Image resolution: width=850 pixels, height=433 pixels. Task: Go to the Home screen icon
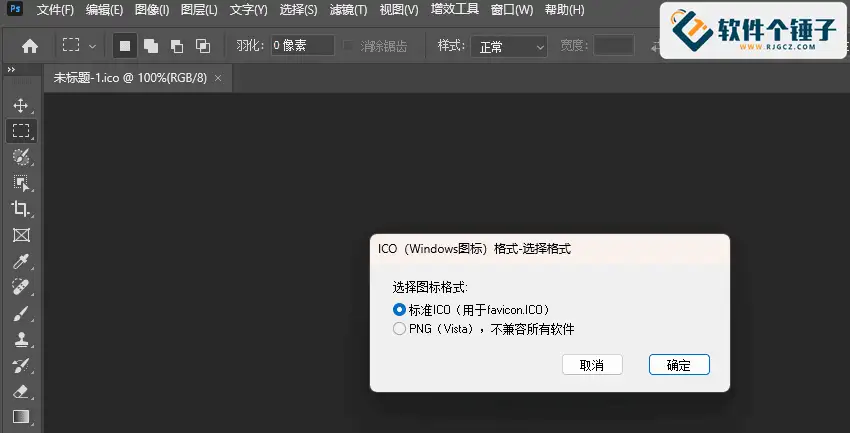(x=30, y=46)
